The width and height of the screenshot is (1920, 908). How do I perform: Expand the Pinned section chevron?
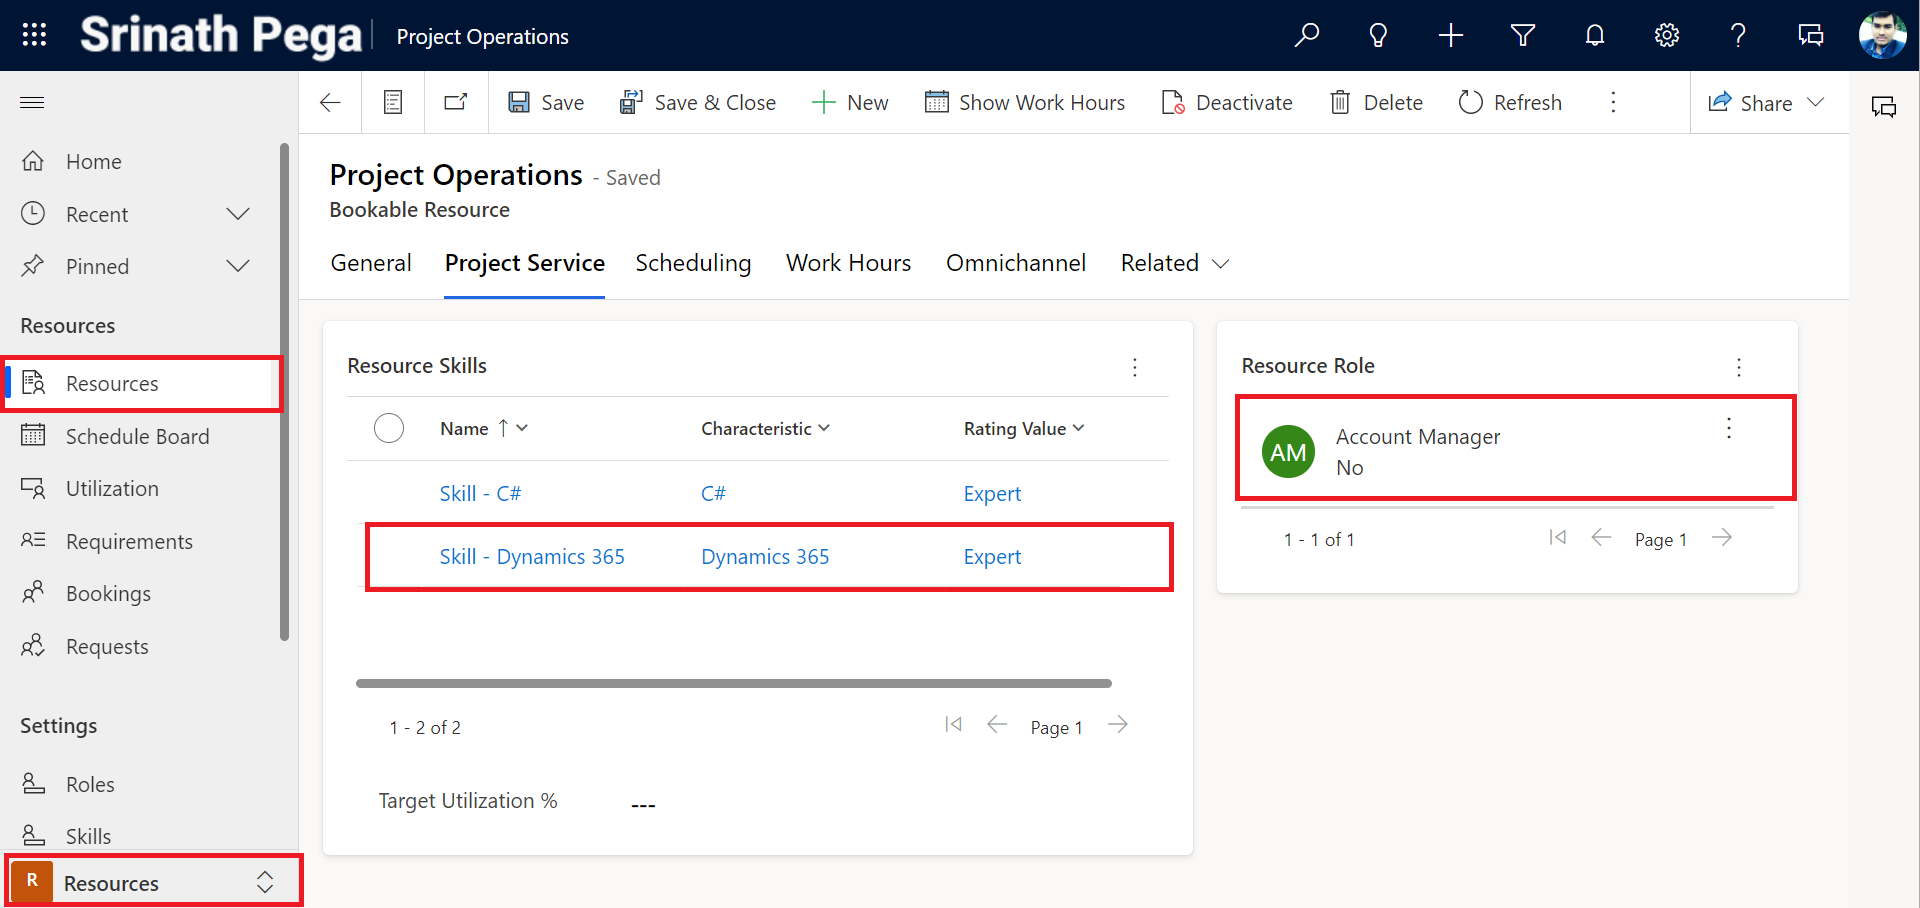(x=238, y=266)
